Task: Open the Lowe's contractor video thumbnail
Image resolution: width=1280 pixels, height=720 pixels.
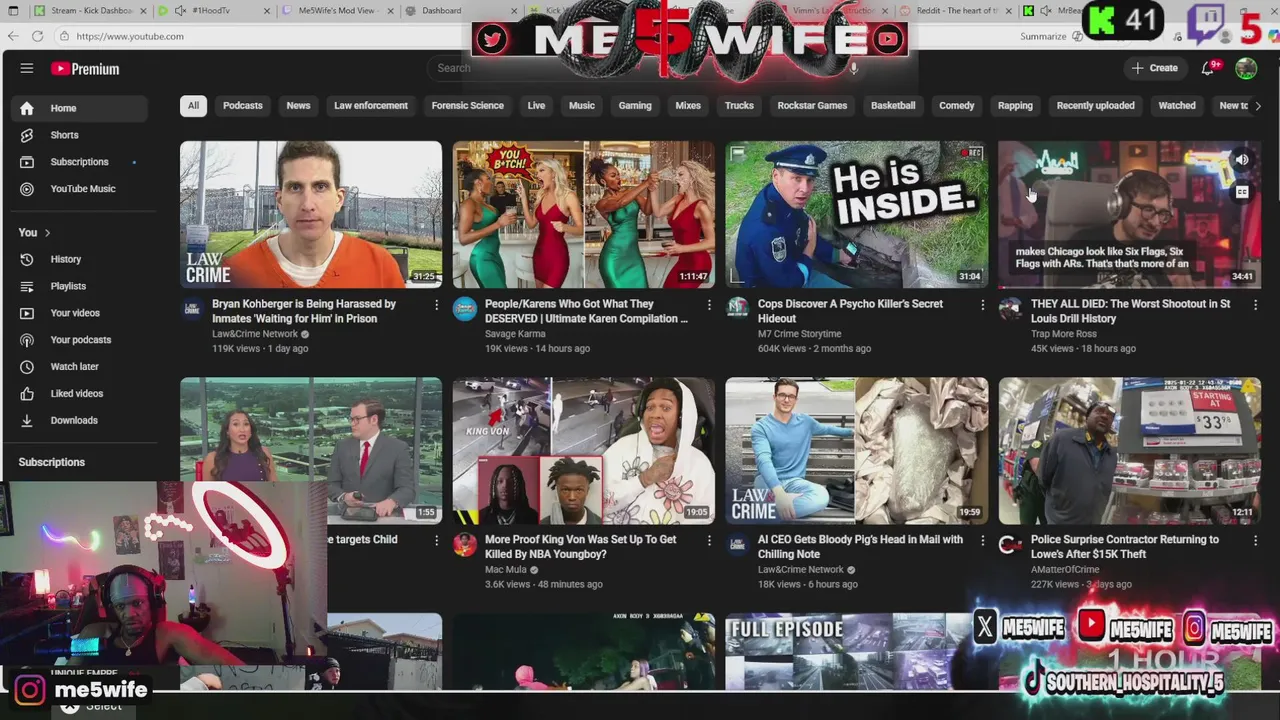Action: tap(1130, 451)
